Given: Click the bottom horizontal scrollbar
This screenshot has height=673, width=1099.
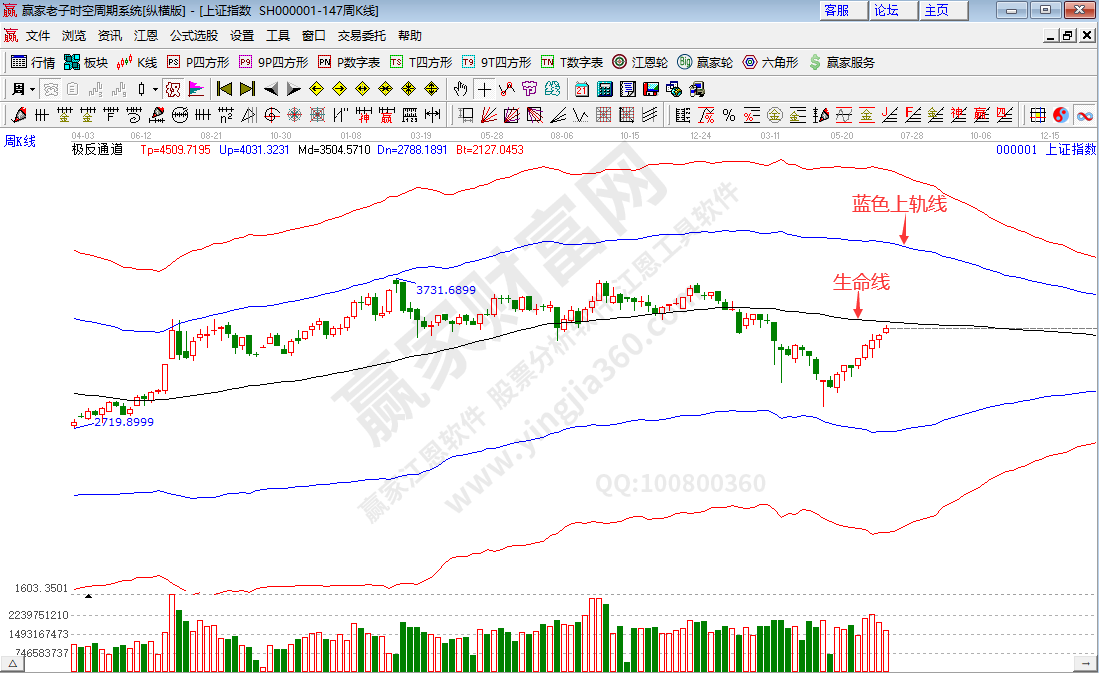Looking at the screenshot, I should click(x=550, y=665).
